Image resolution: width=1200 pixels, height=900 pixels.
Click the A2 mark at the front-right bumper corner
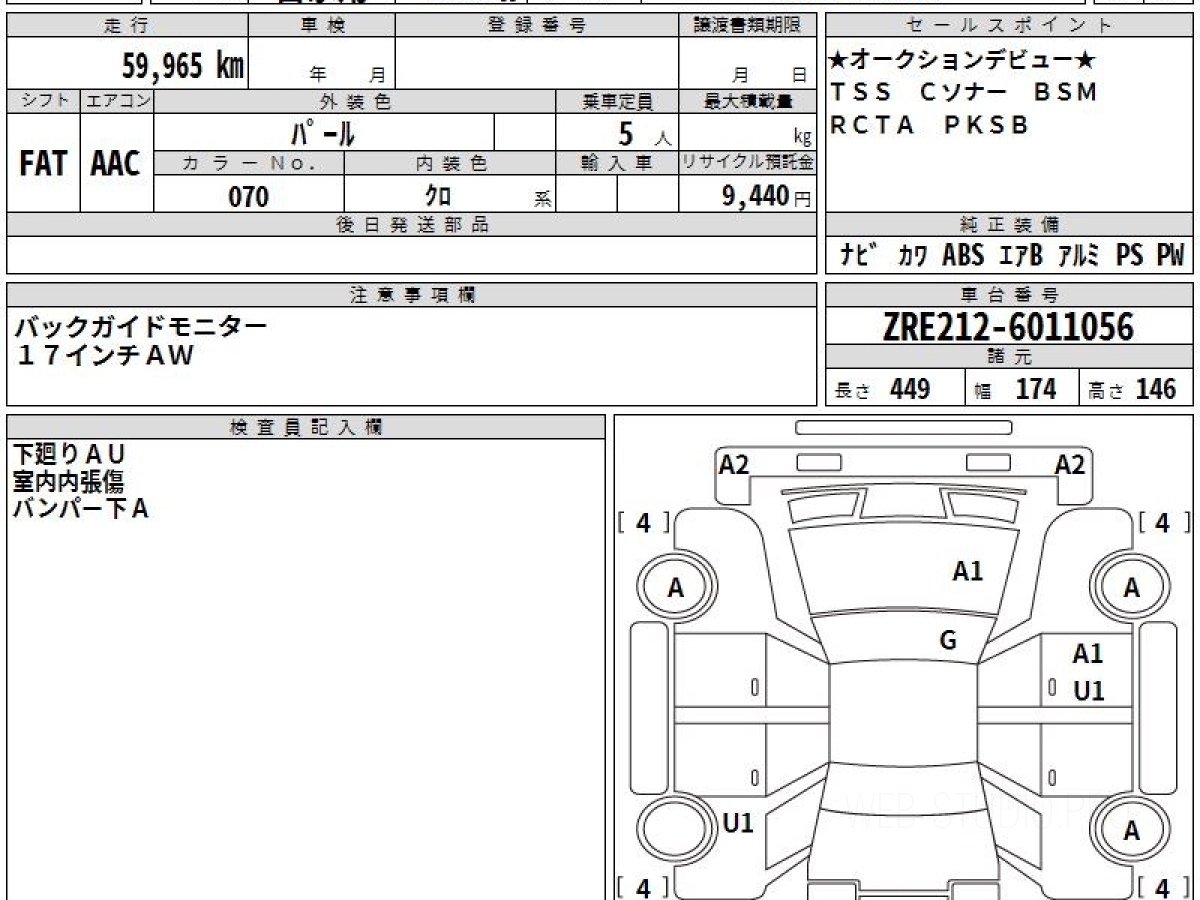pos(1070,463)
